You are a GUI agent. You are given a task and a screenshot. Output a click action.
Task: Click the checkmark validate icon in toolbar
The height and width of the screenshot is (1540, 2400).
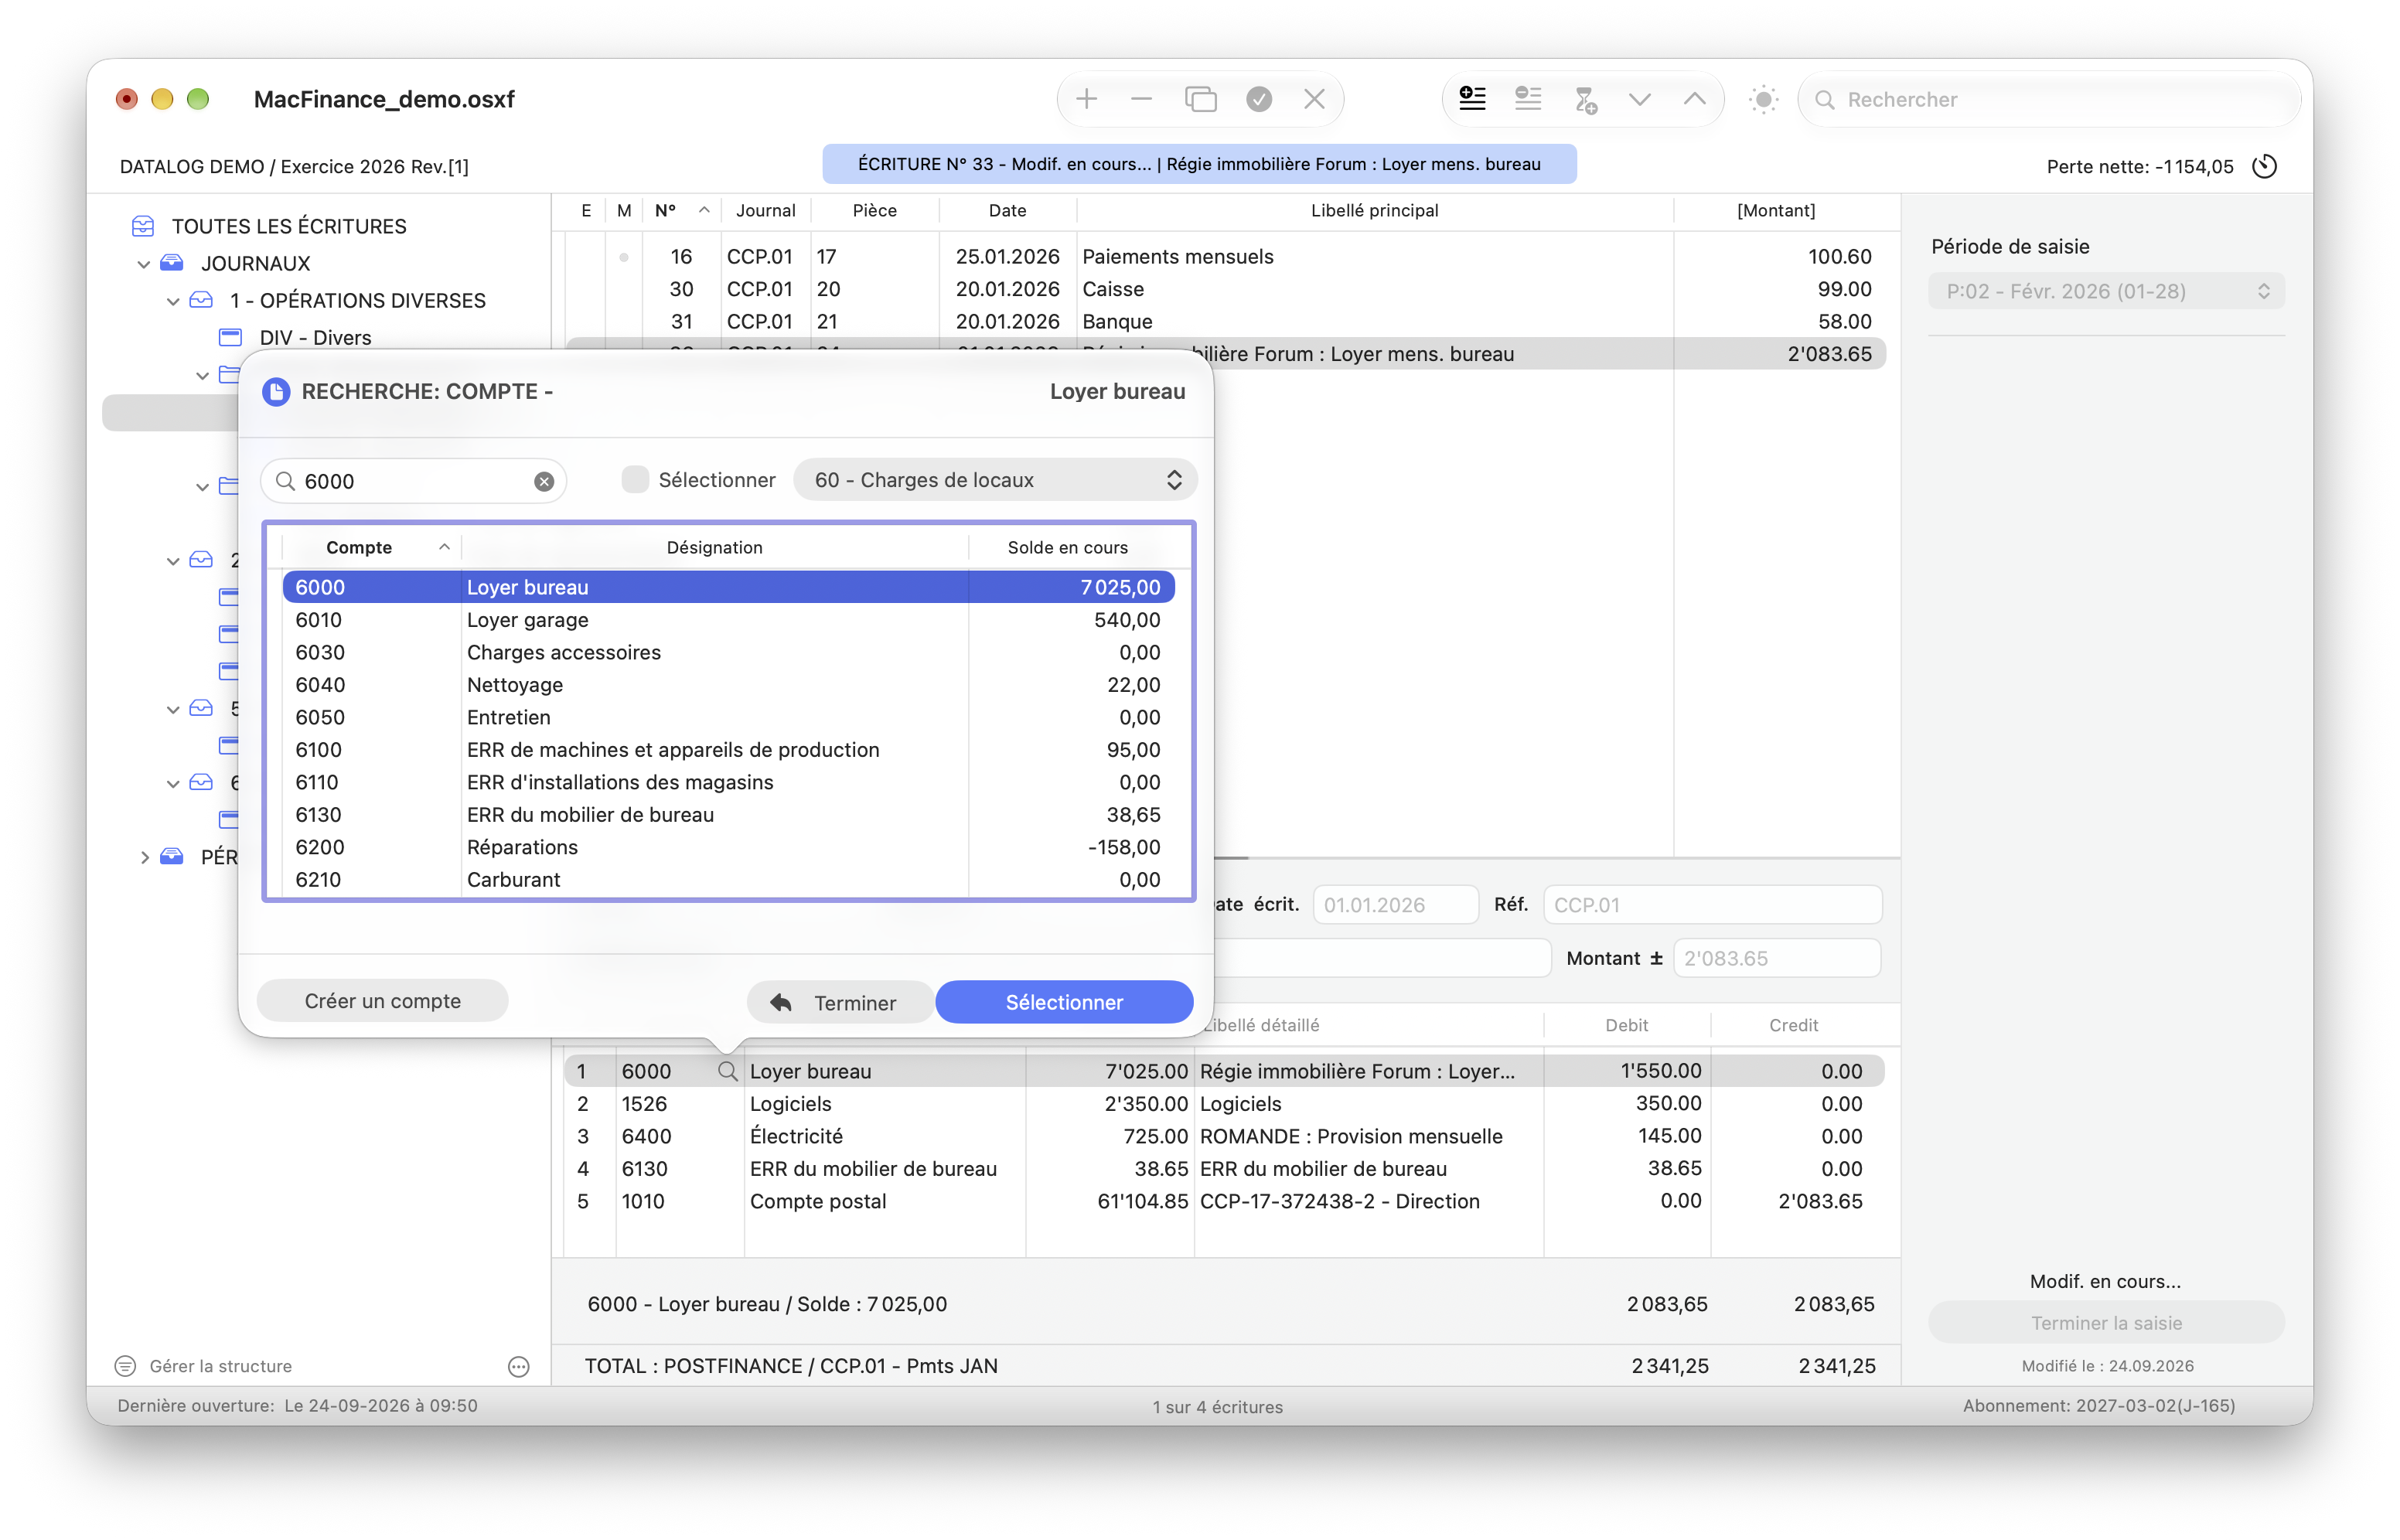point(1259,99)
